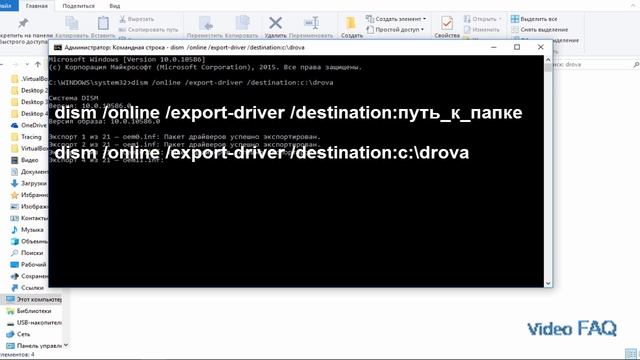640x360 pixels.
Task: Click sidebar scroll-down chevron near Панель управления
Action: (66, 345)
